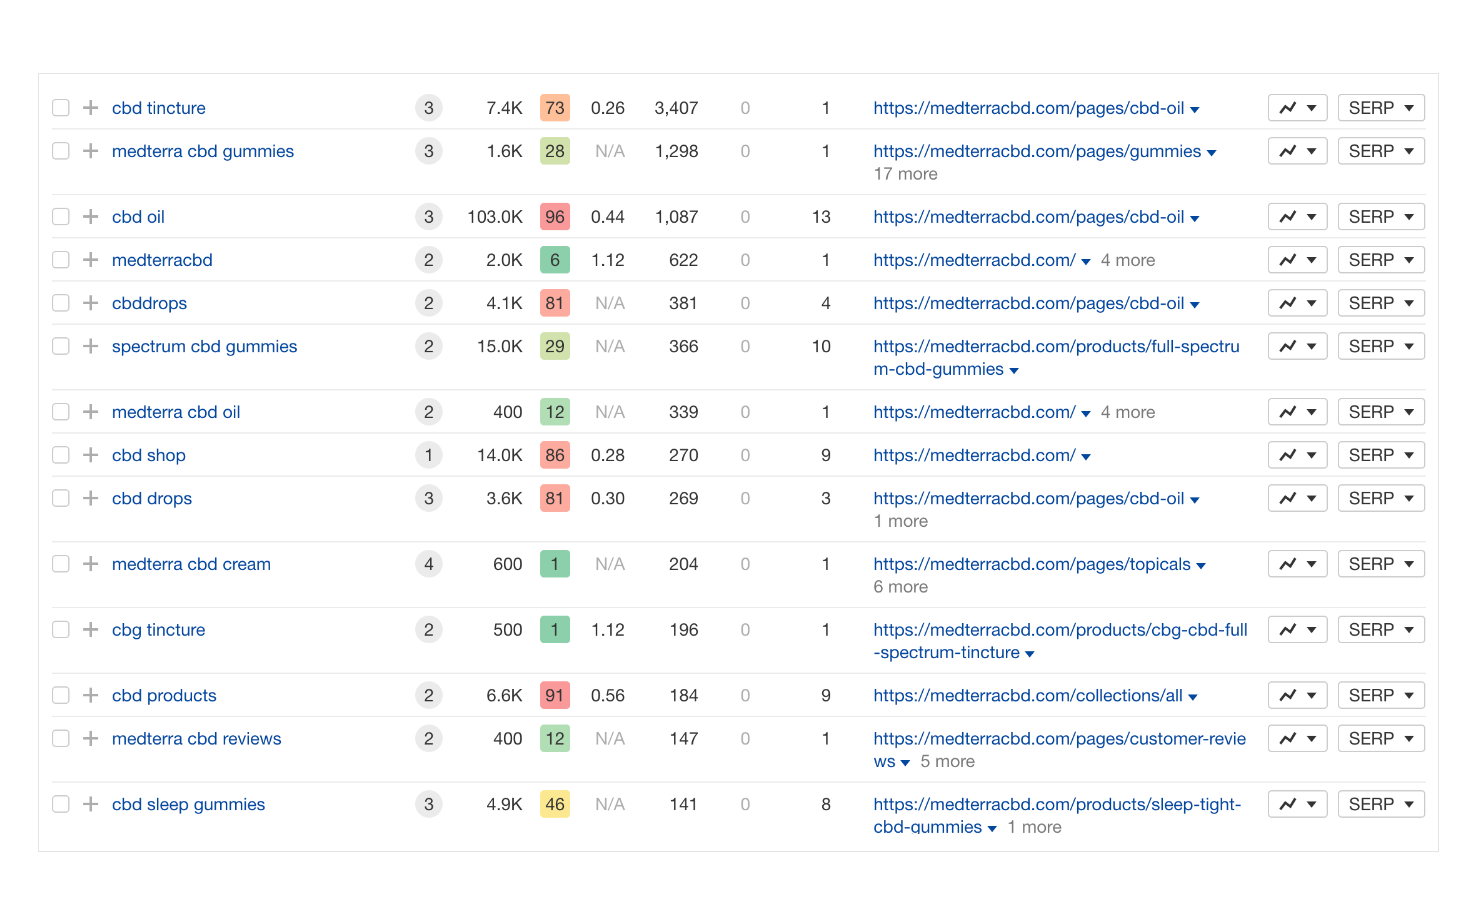
Task: Open the SERP dropdown for cbd products
Action: pos(1381,695)
